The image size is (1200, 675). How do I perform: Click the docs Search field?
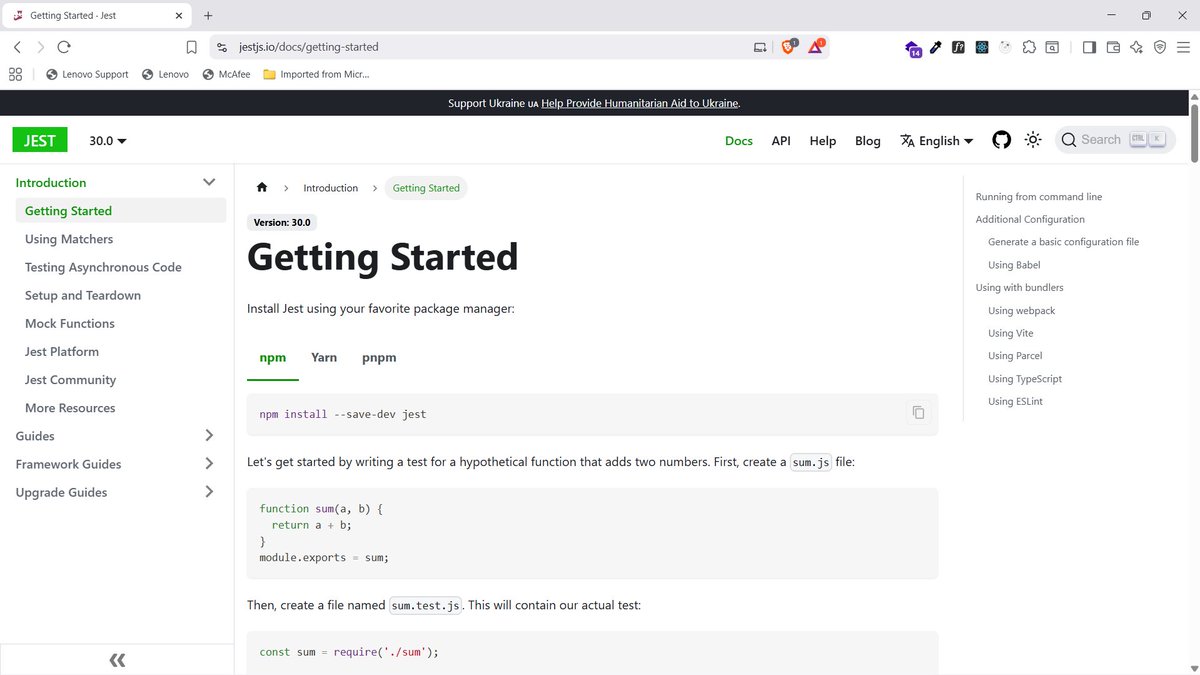tap(1117, 140)
